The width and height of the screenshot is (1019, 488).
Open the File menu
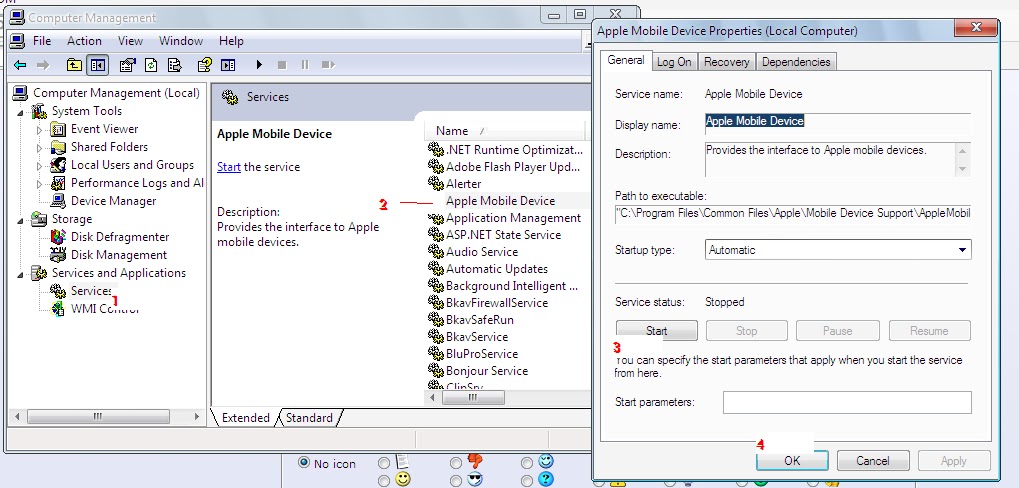[42, 41]
